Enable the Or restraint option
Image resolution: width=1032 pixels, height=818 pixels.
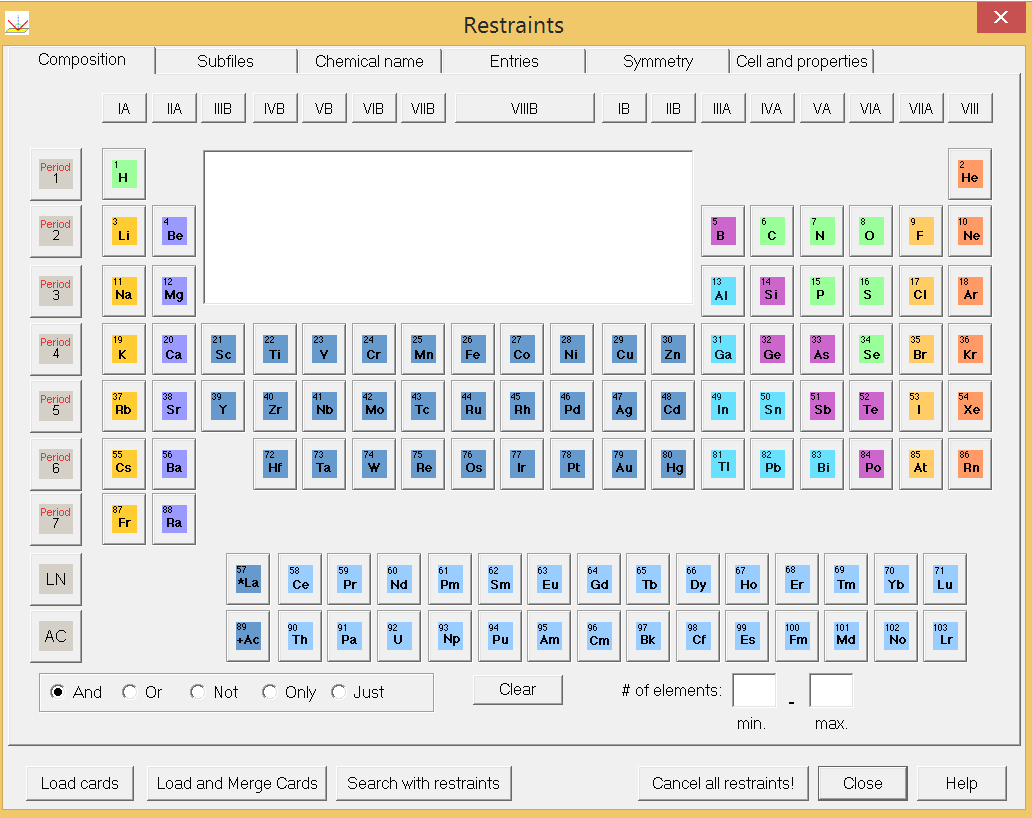pos(129,692)
